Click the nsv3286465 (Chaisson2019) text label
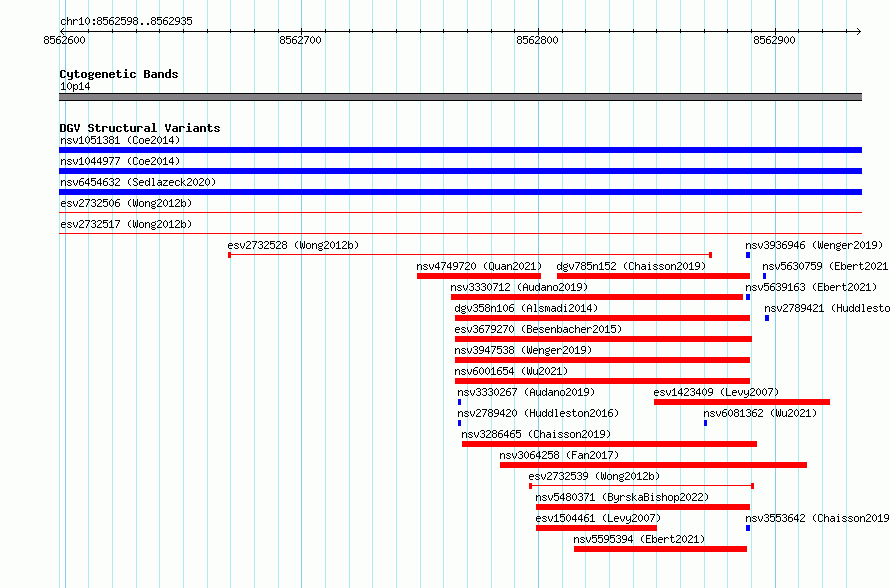890x588 pixels. point(536,434)
